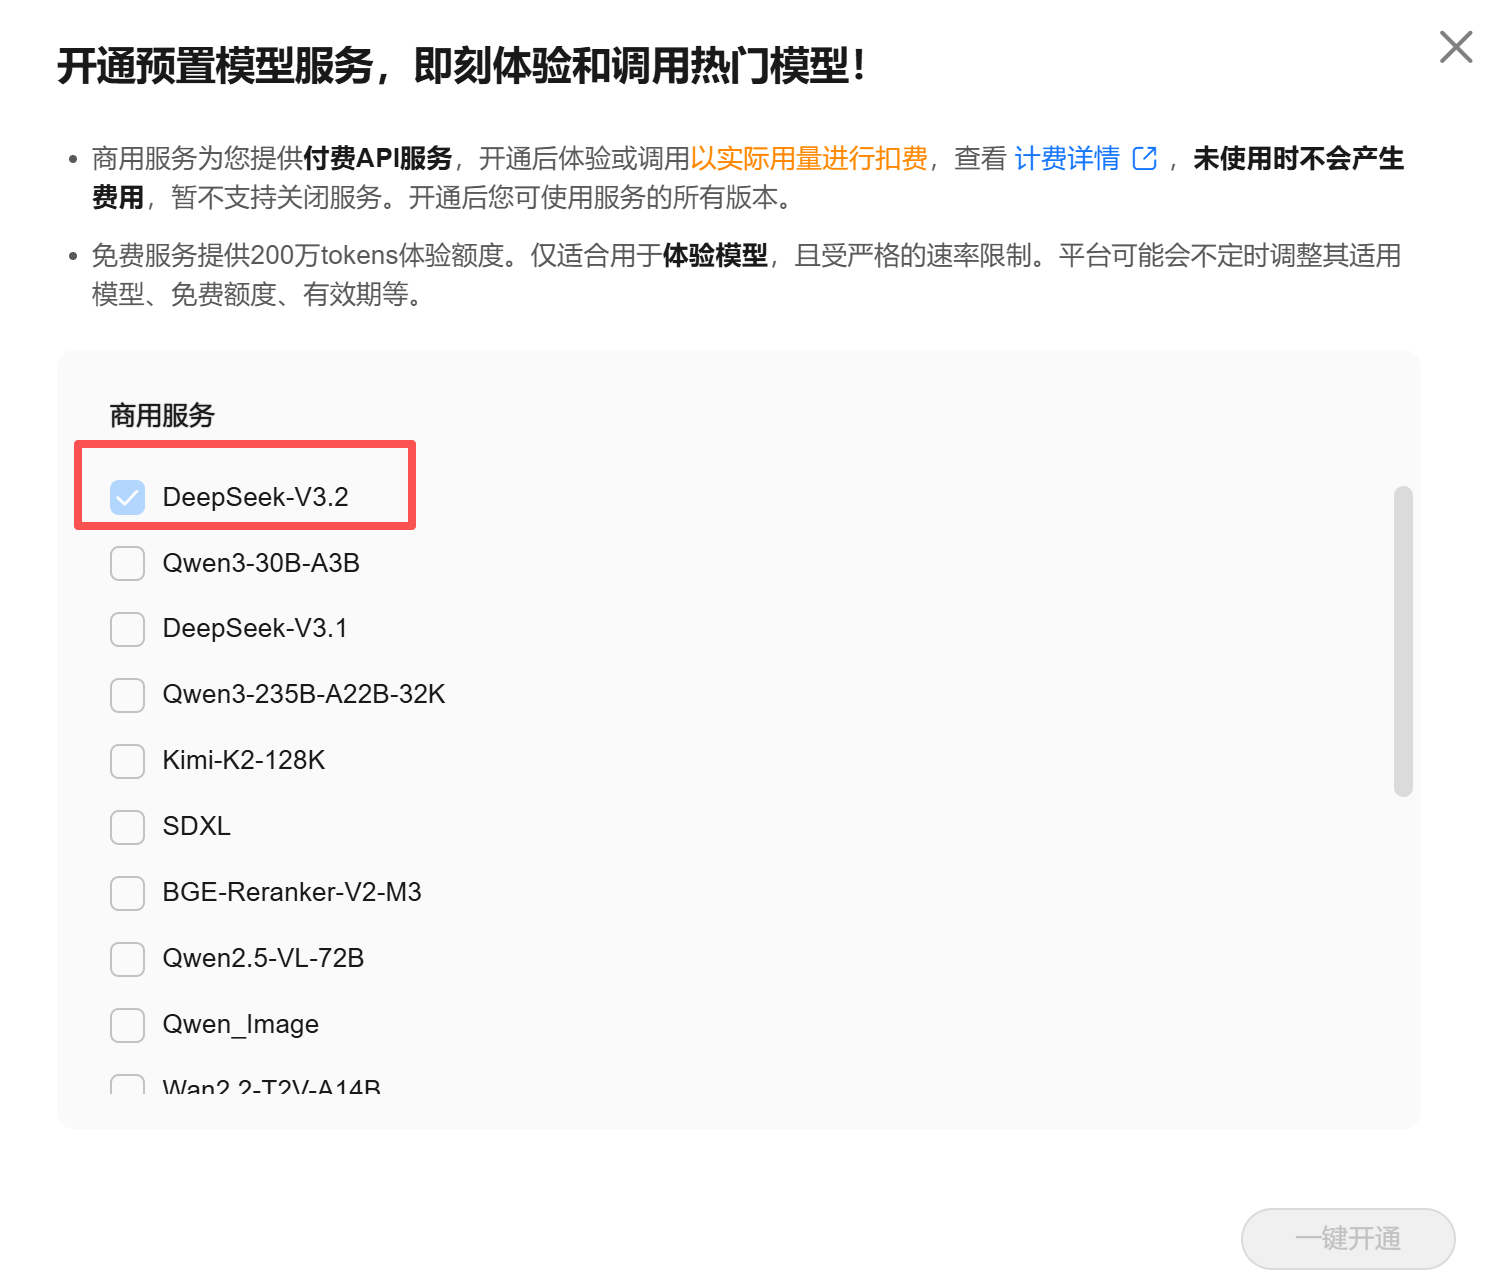Click the Qwen3-235B-A22B-32K label text
This screenshot has width=1498, height=1286.
pyautogui.click(x=304, y=694)
